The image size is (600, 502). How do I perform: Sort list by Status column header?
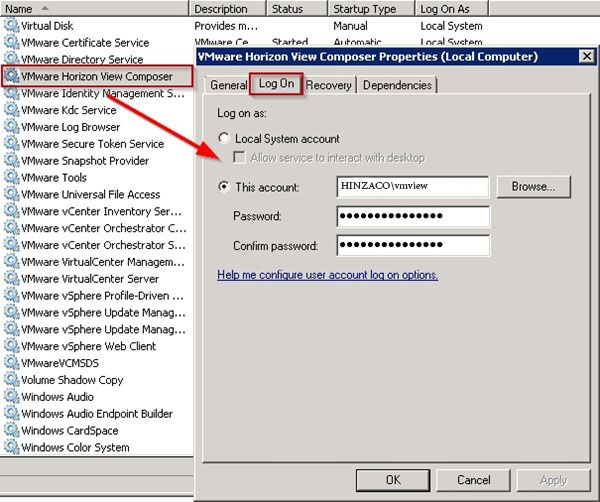pos(294,8)
